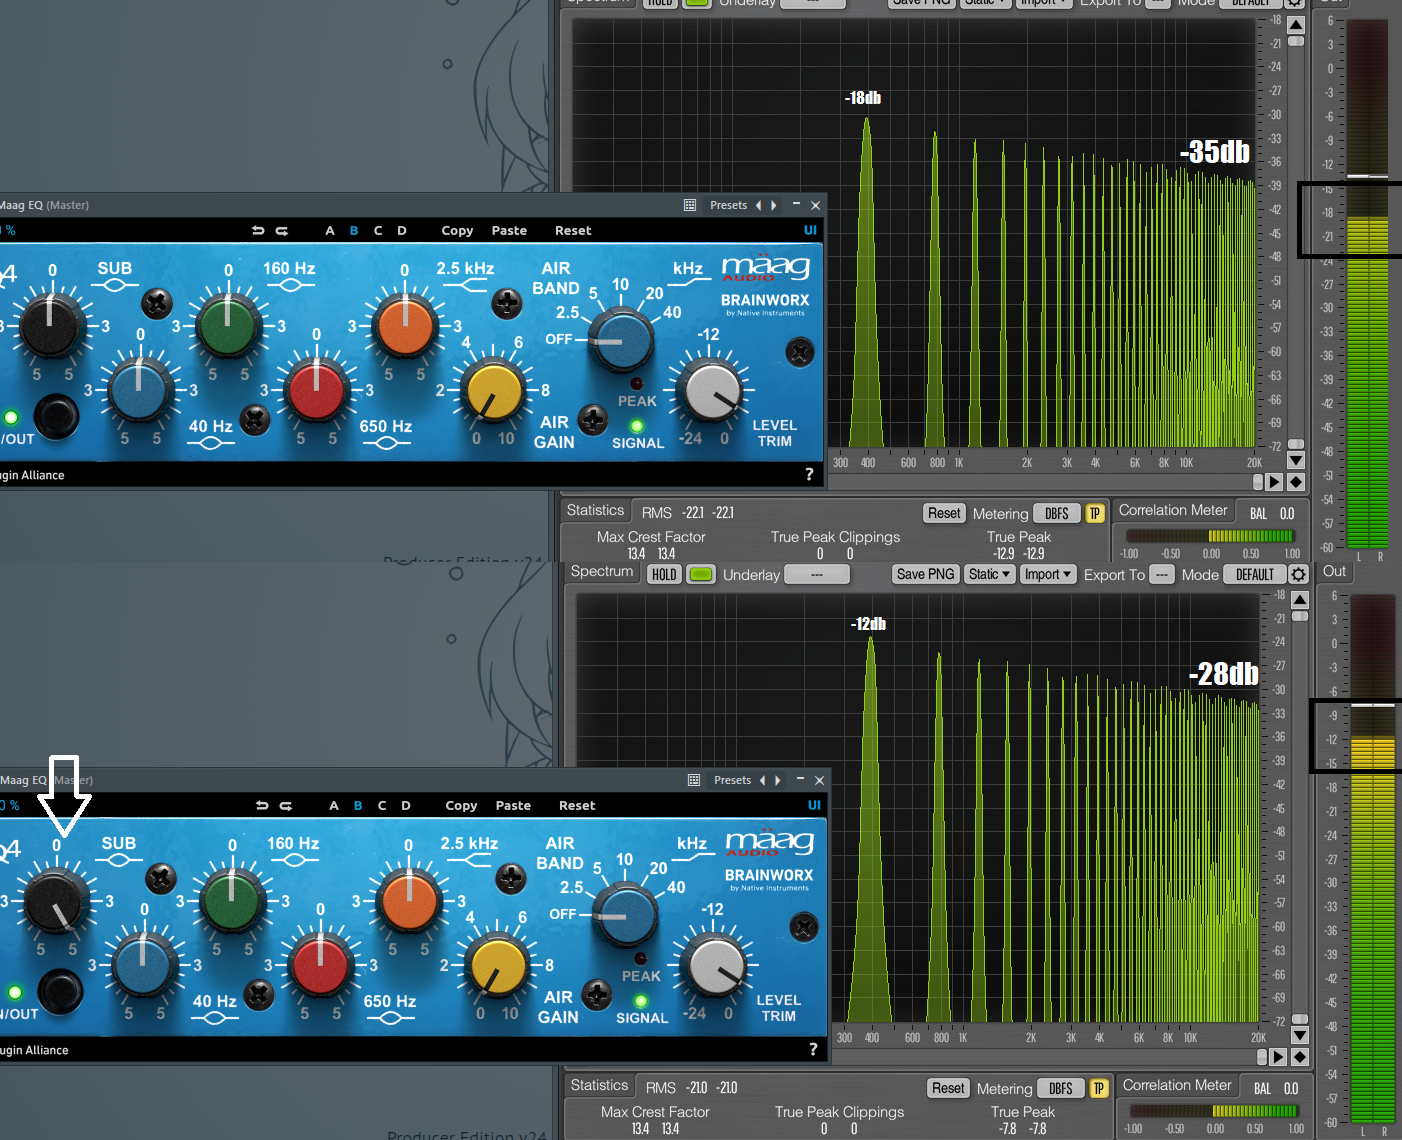Select setting B in upper Maag EQ

(354, 231)
